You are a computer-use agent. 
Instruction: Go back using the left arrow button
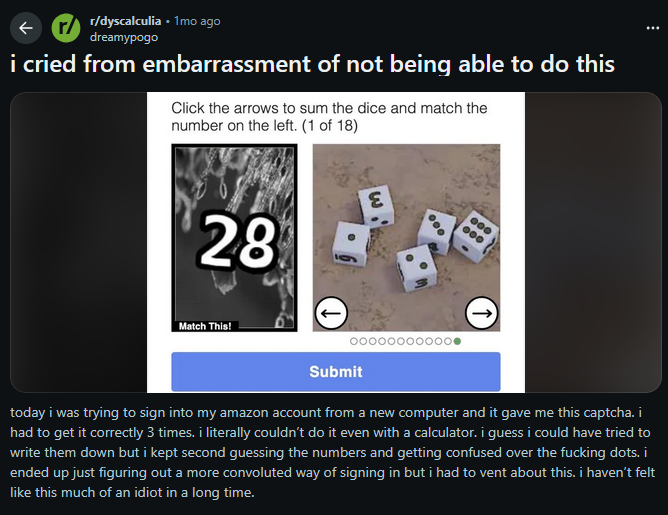tap(26, 28)
